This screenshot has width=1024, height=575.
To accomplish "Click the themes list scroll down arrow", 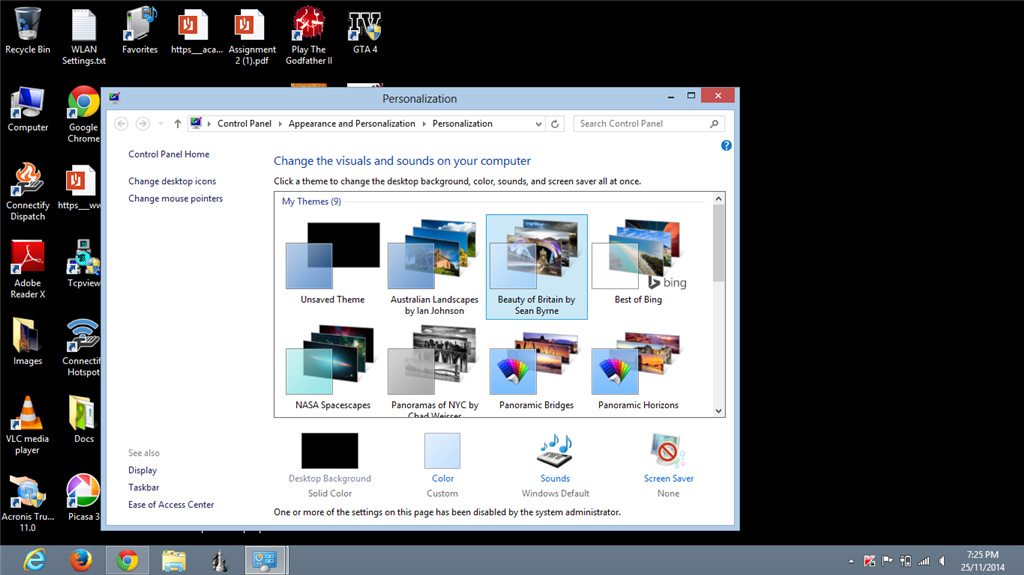I will coord(718,411).
